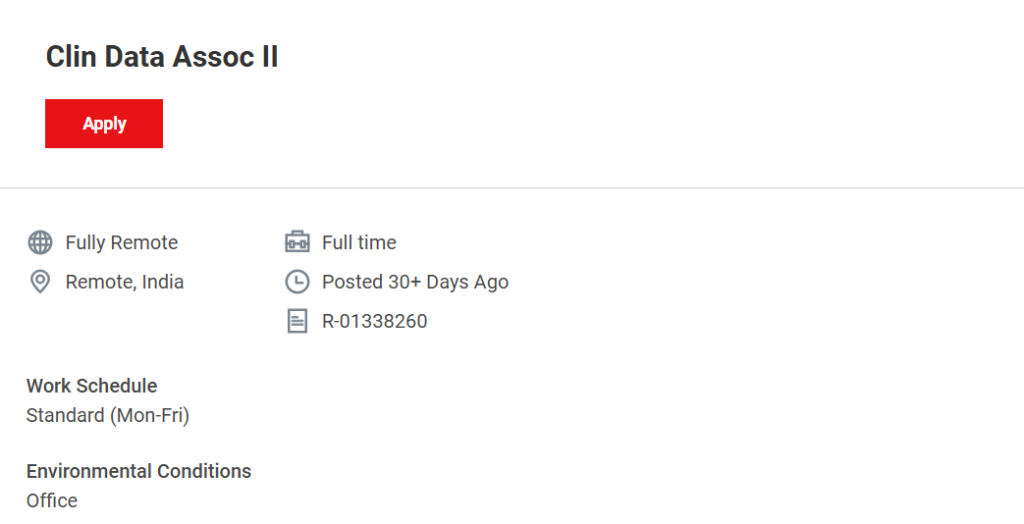Click the Fully Remote label
This screenshot has width=1024, height=524.
[x=121, y=242]
